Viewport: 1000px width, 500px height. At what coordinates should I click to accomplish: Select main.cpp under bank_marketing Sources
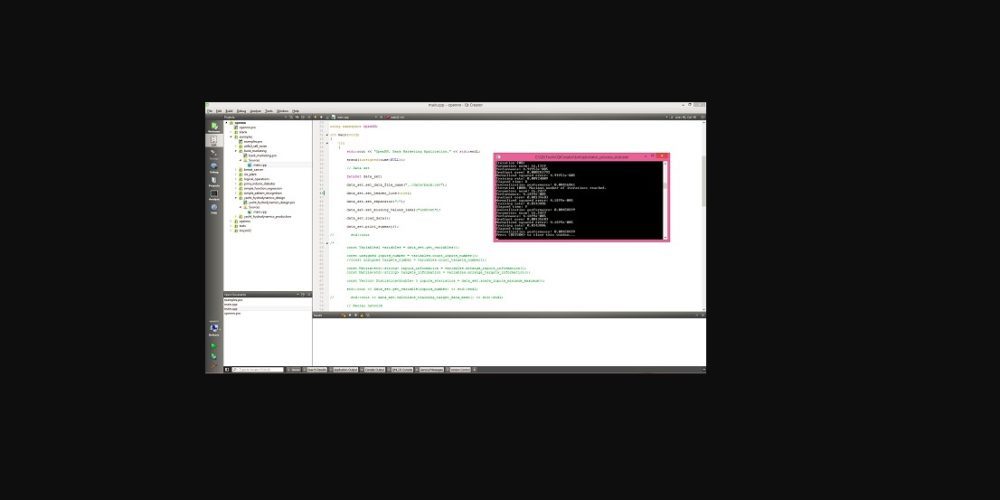coord(256,164)
